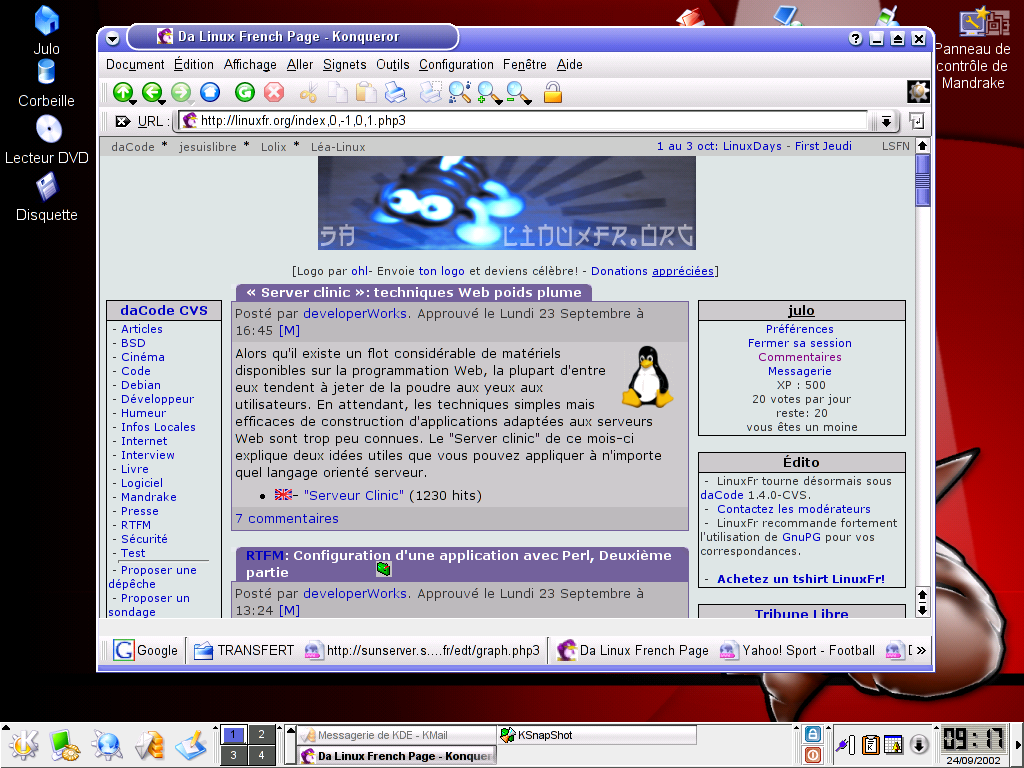Viewport: 1024px width, 768px height.
Task: Open the Préférences link in julo box
Action: click(800, 329)
